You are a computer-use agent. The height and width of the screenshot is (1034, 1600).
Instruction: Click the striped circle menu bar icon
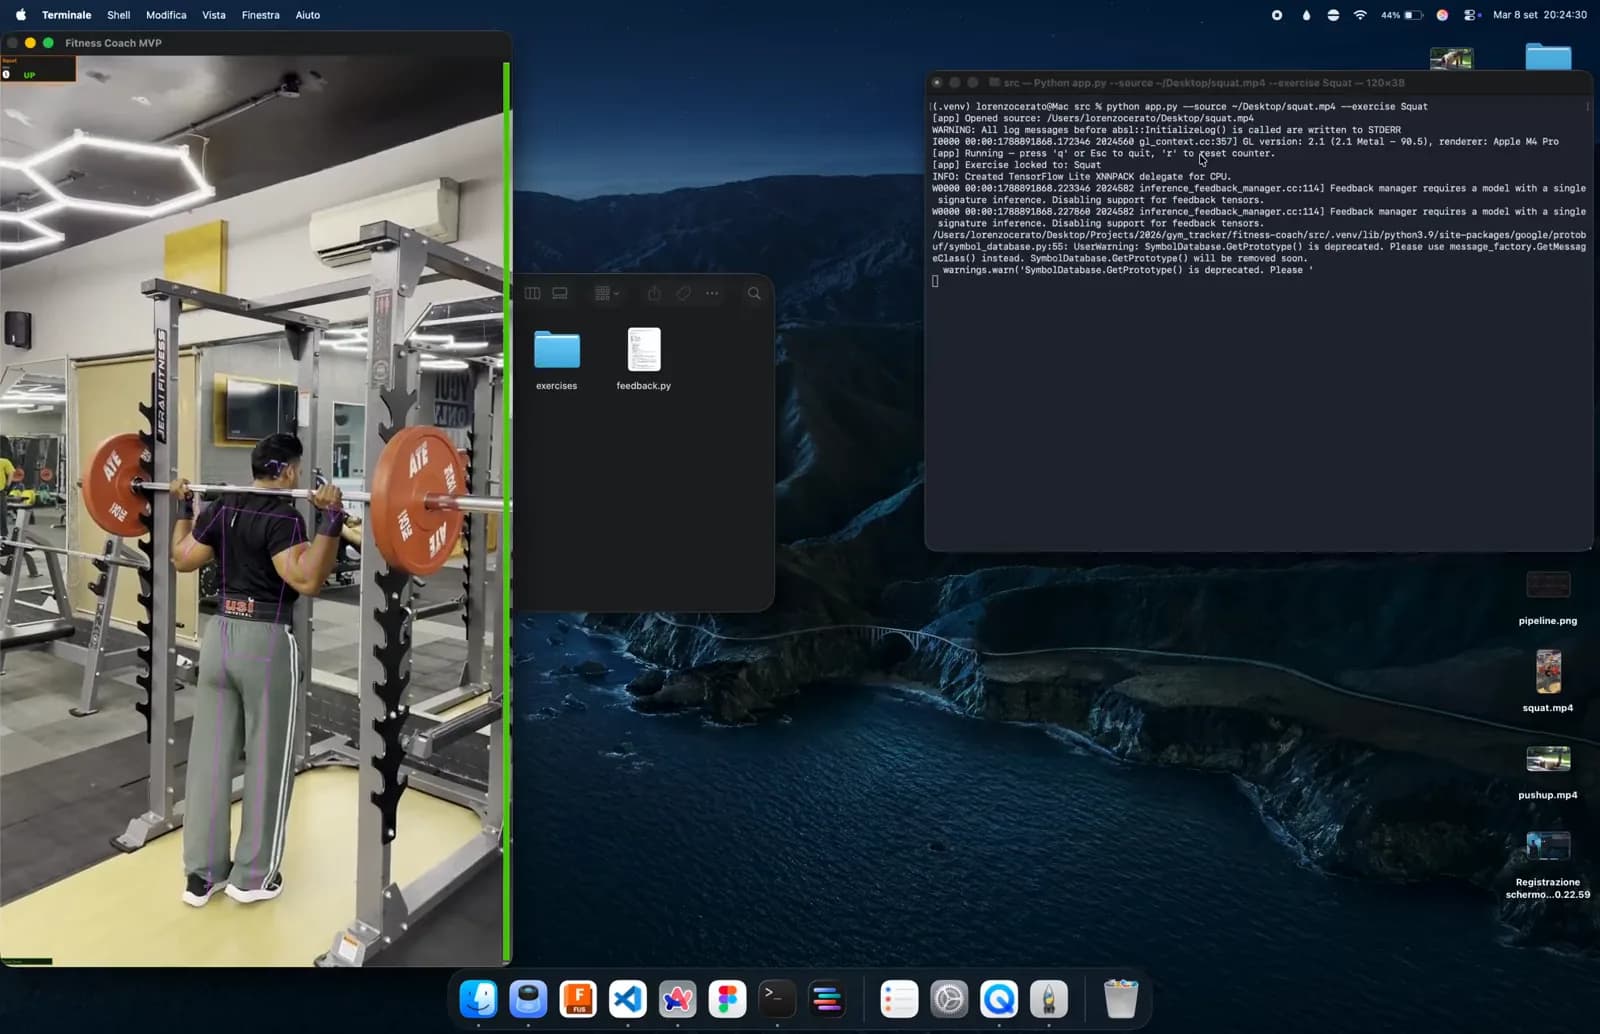coord(1333,15)
